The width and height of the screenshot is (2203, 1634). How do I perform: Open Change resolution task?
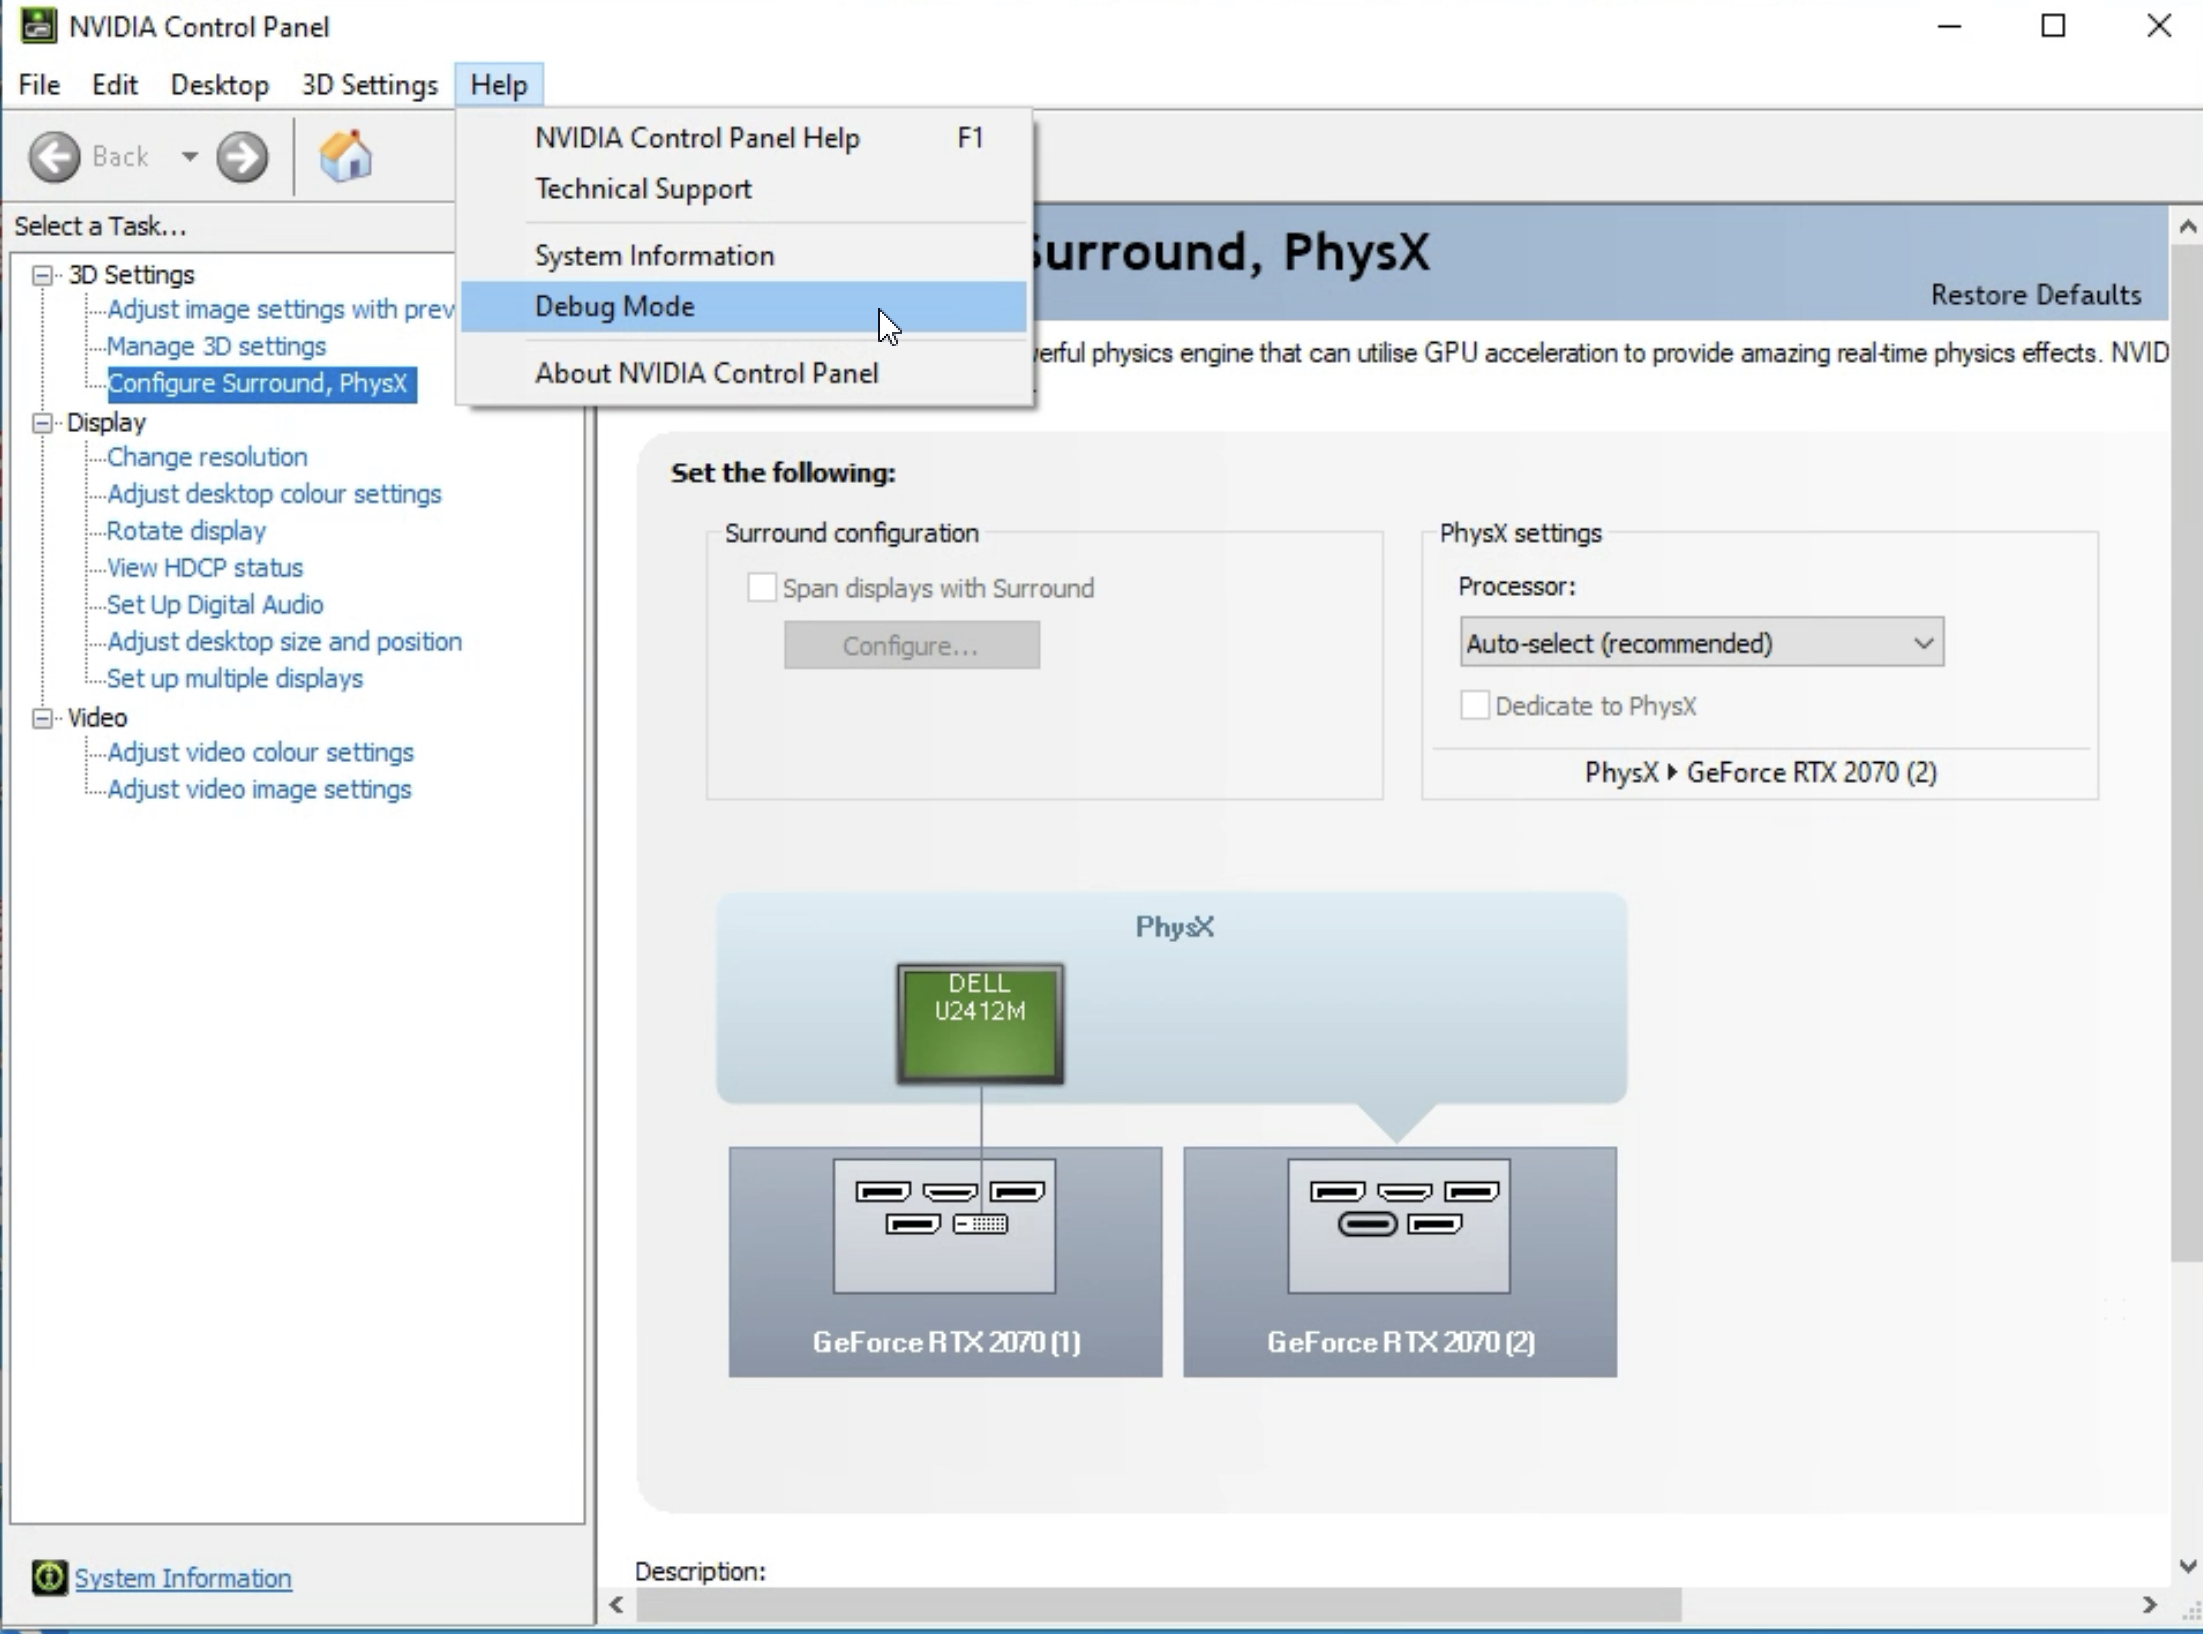point(207,457)
